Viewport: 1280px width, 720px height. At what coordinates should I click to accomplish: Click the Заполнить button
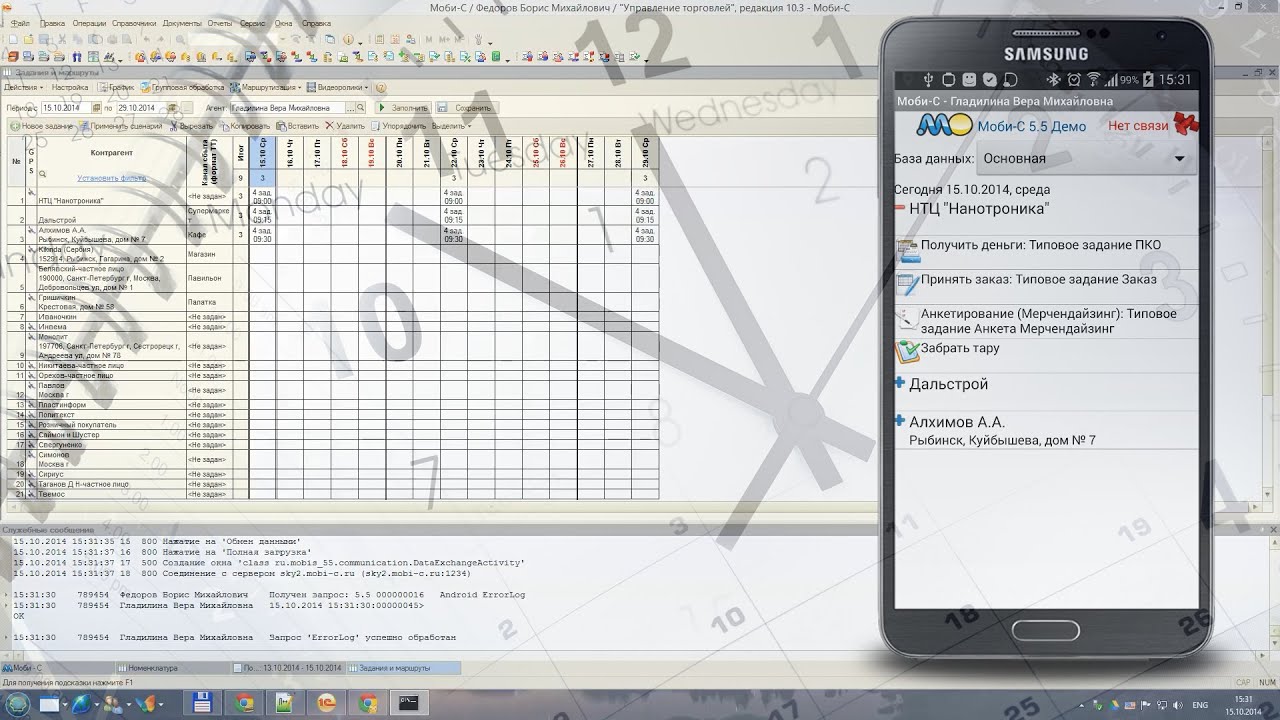403,108
